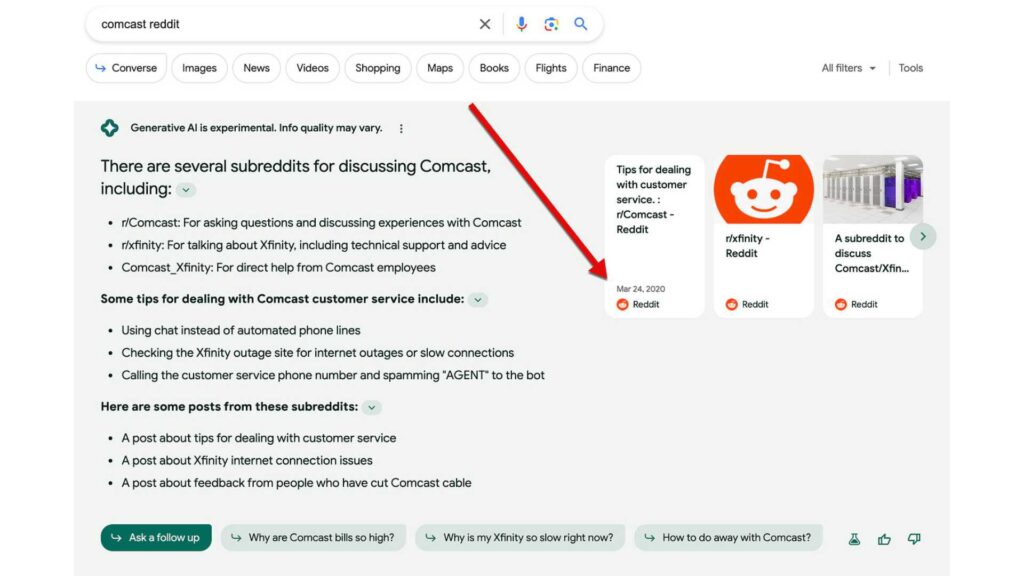Click the server room thumbnail image
Image resolution: width=1024 pixels, height=576 pixels.
tap(872, 189)
